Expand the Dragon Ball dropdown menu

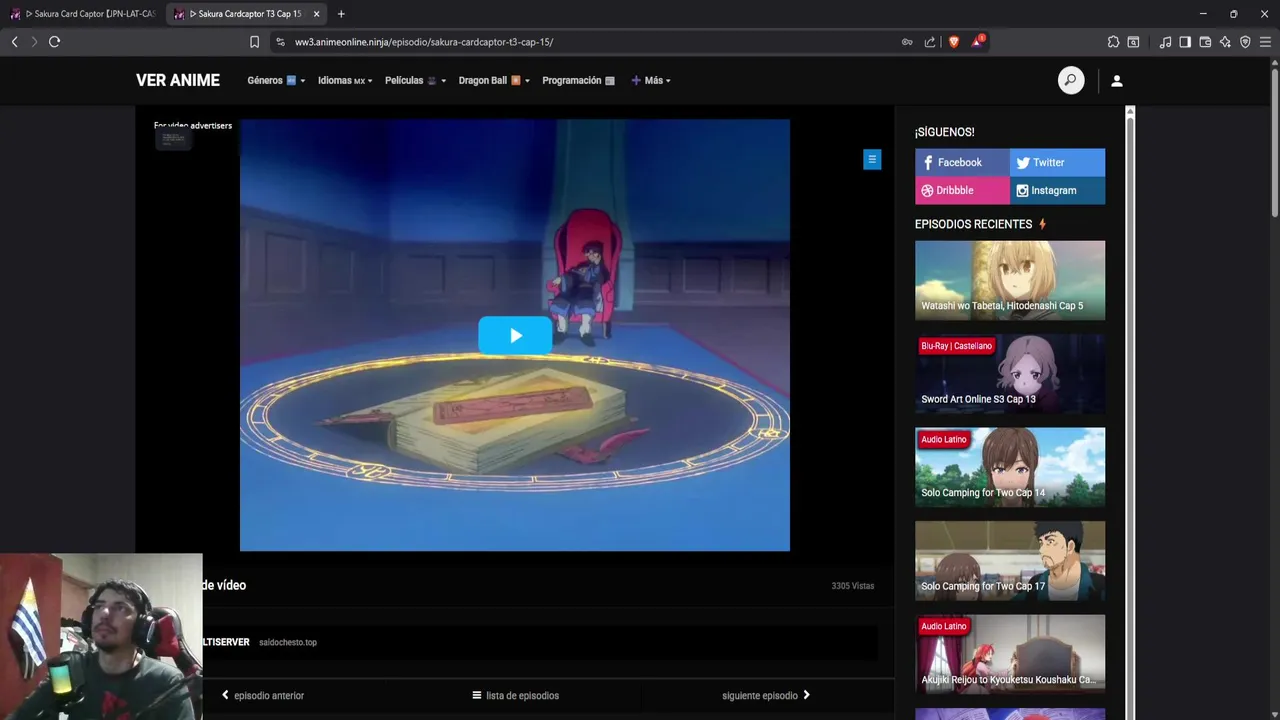(494, 81)
